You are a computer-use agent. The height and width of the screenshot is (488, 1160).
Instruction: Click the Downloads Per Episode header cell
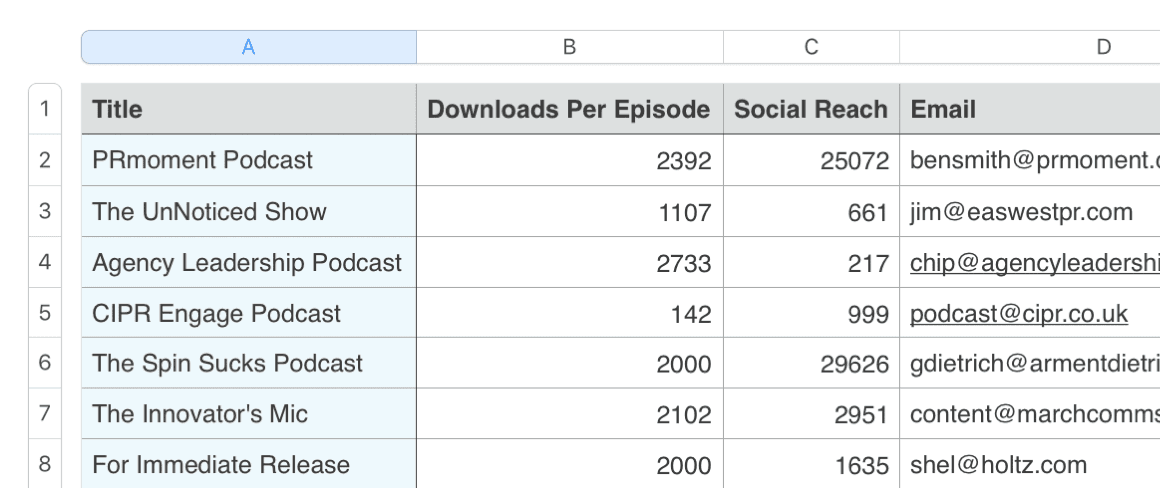pos(569,110)
